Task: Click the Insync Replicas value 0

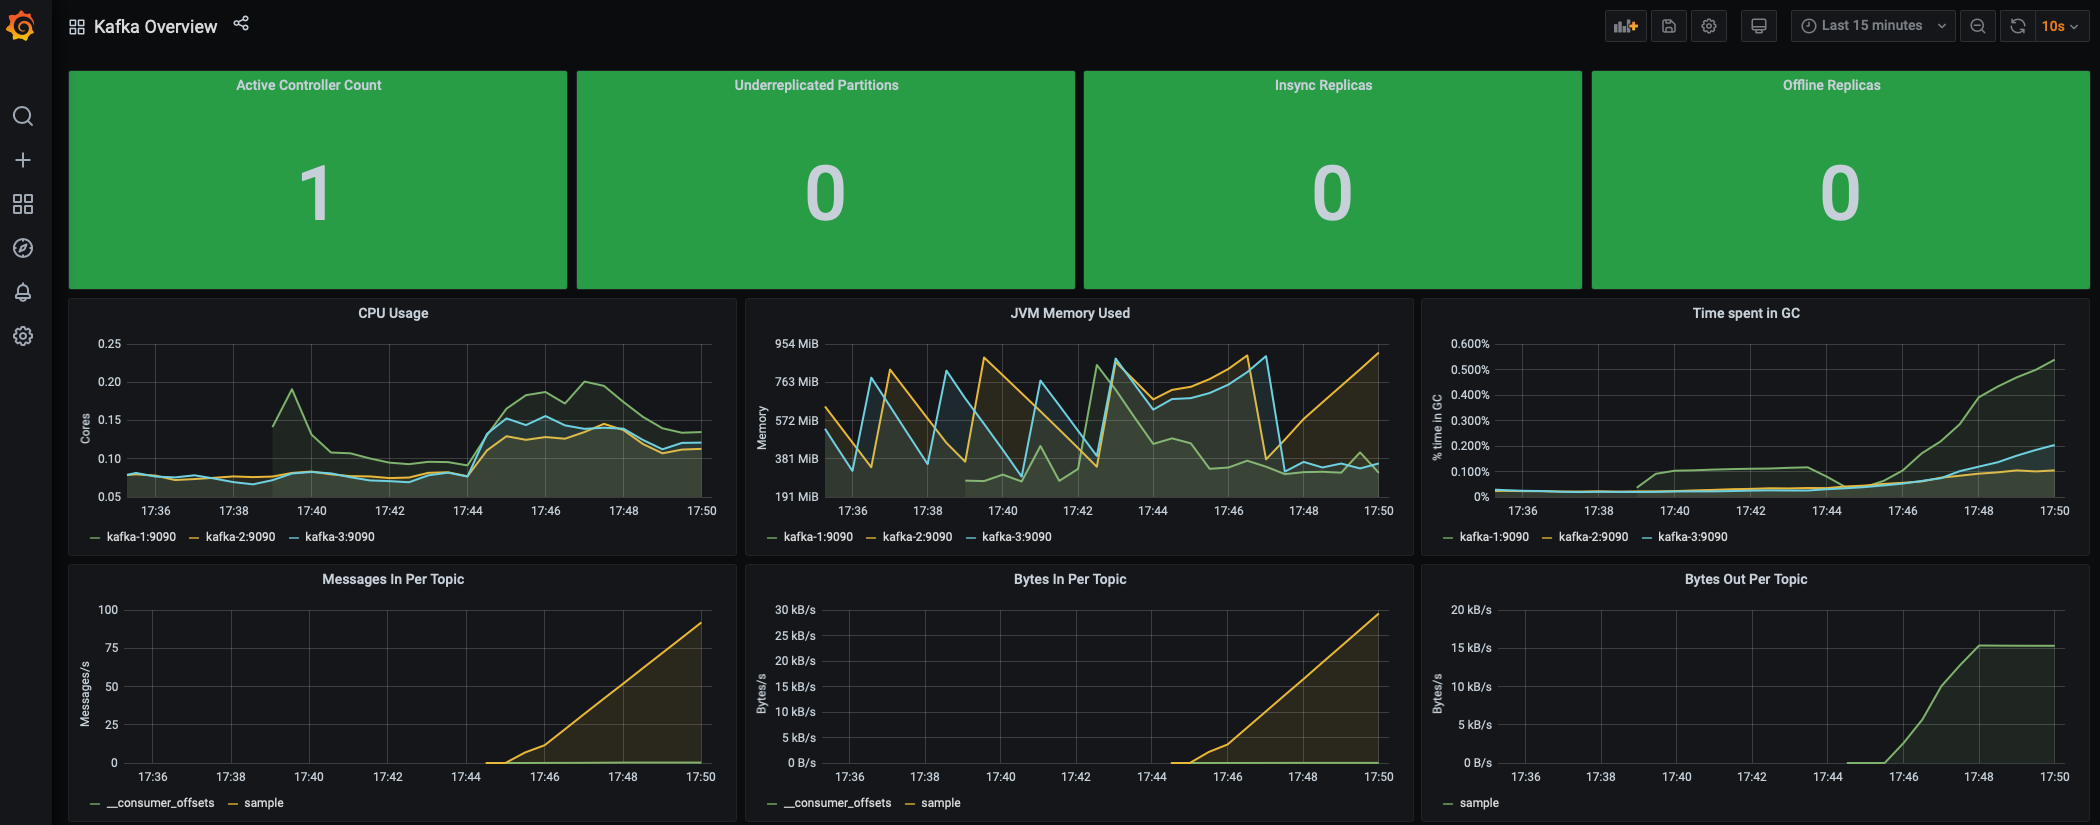Action: [1332, 193]
